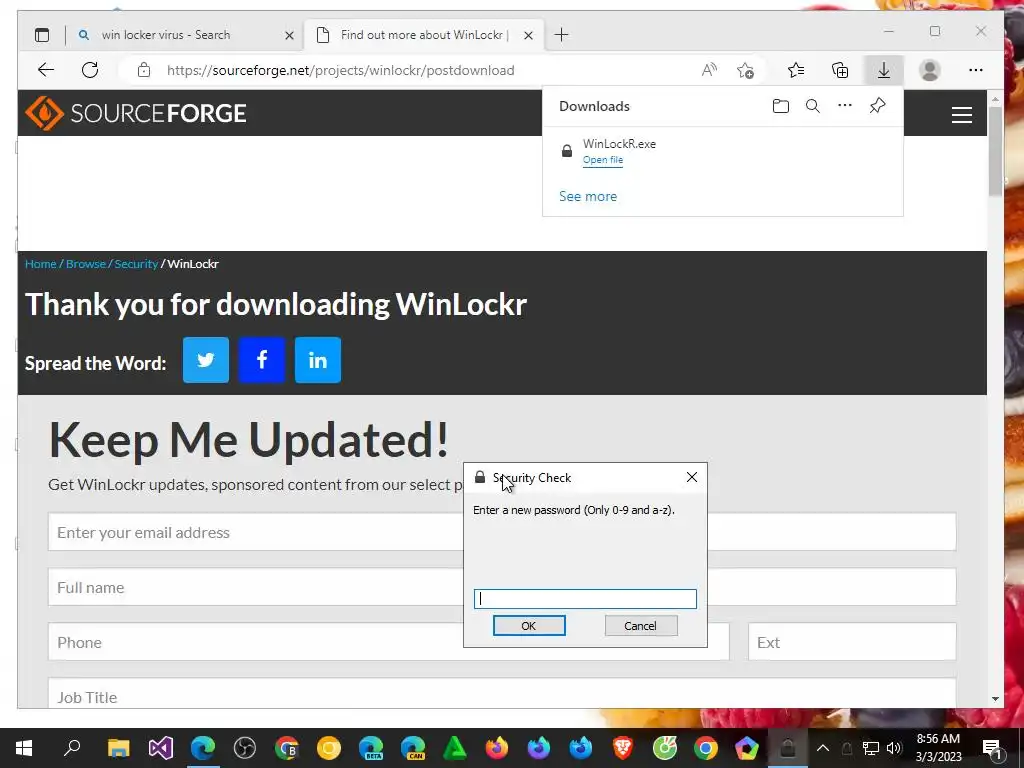Toggle the Downloads toolbar button

point(884,70)
